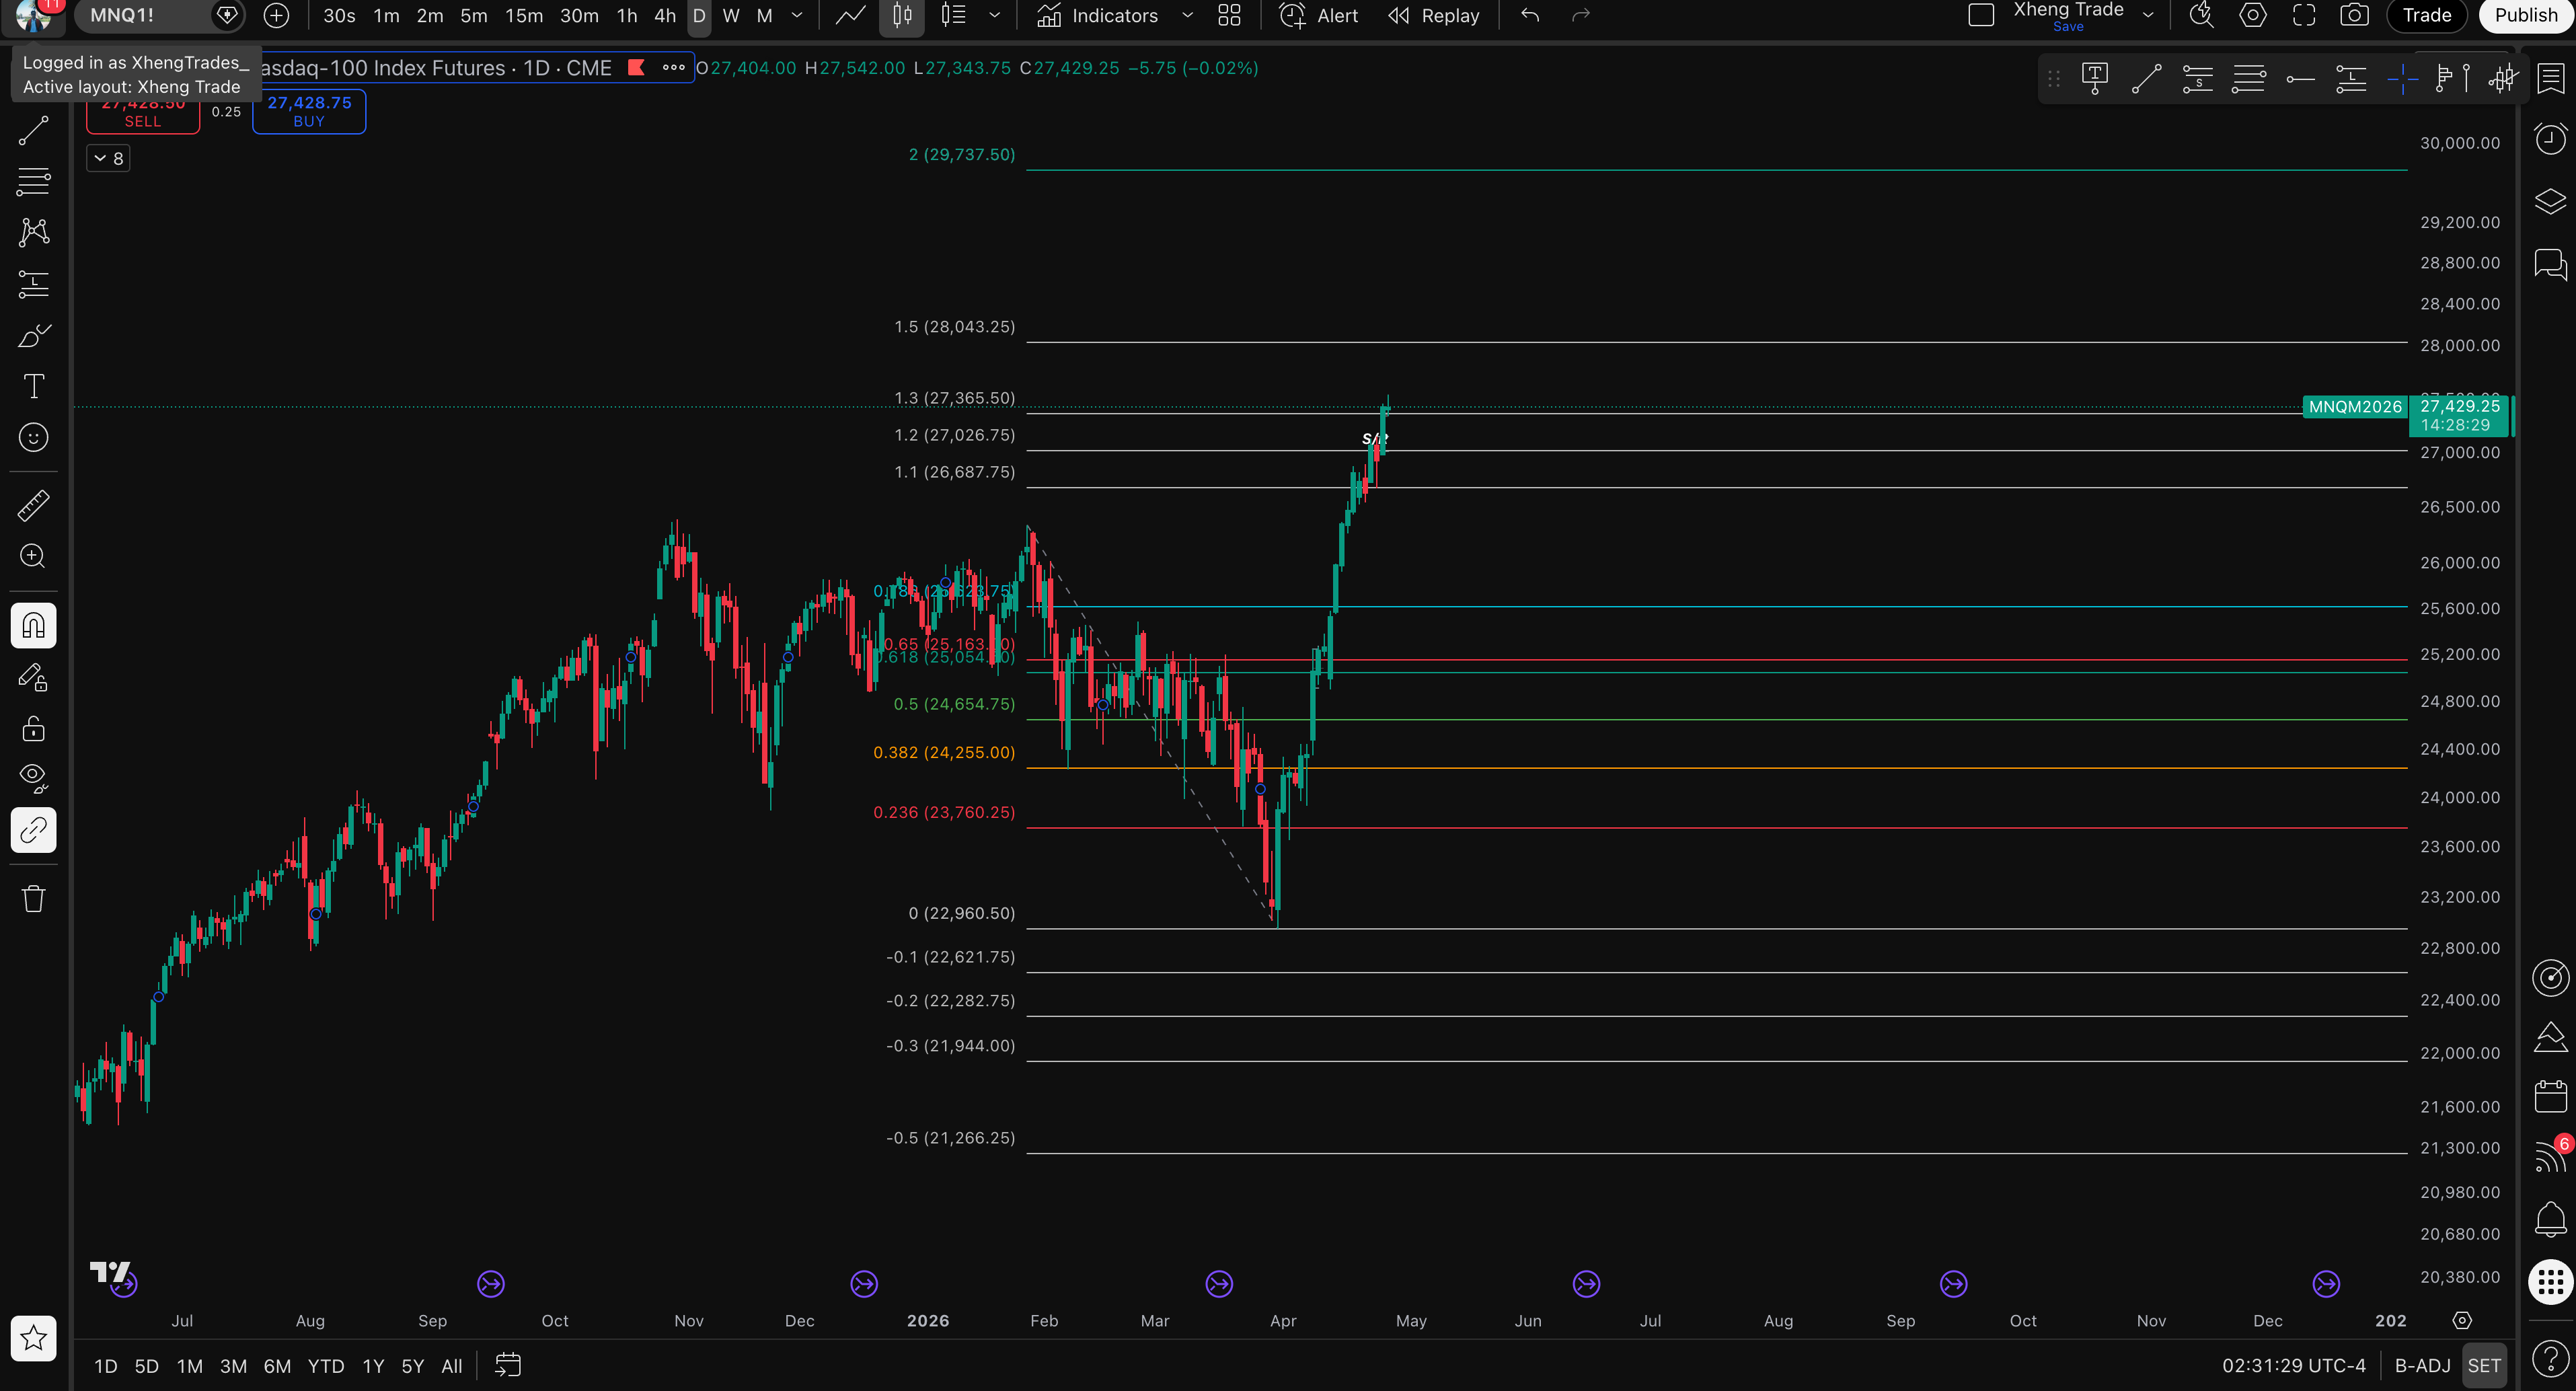This screenshot has height=1391, width=2576.
Task: Hide all drawings with the eye icon
Action: pyautogui.click(x=34, y=779)
